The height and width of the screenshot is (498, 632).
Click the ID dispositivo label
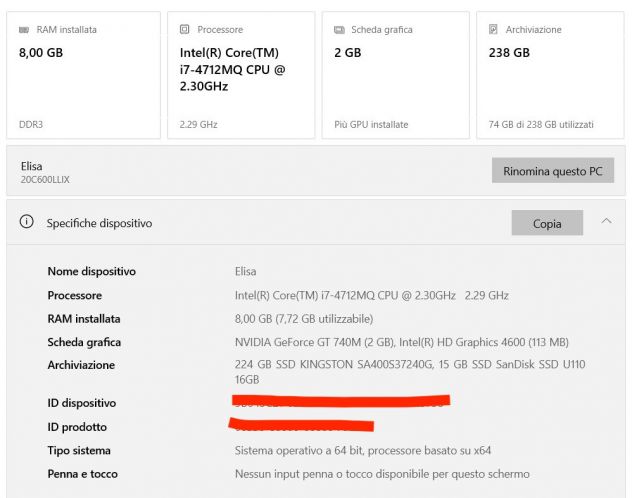[82, 403]
